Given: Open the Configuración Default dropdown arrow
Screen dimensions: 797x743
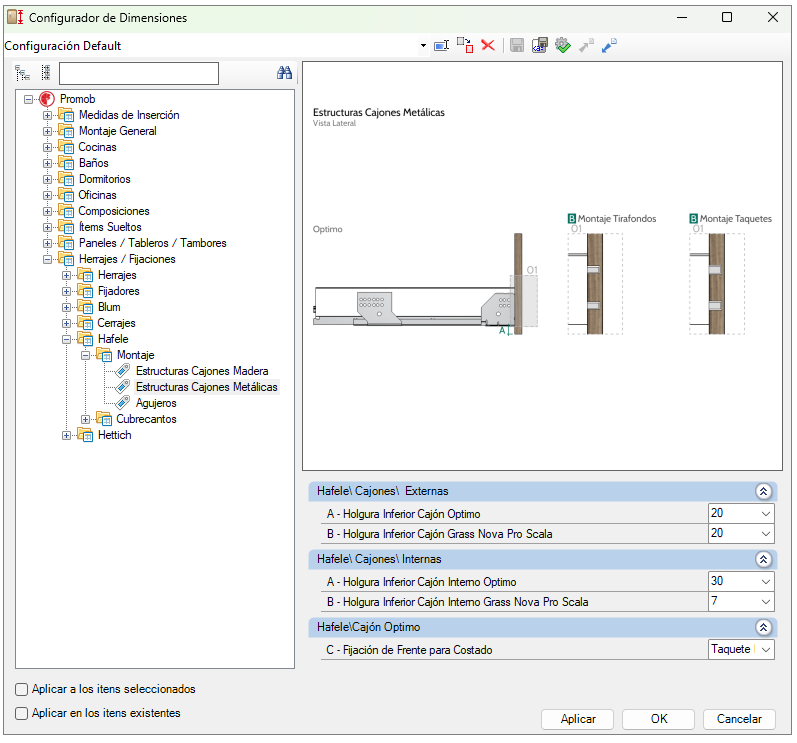Looking at the screenshot, I should pos(424,46).
